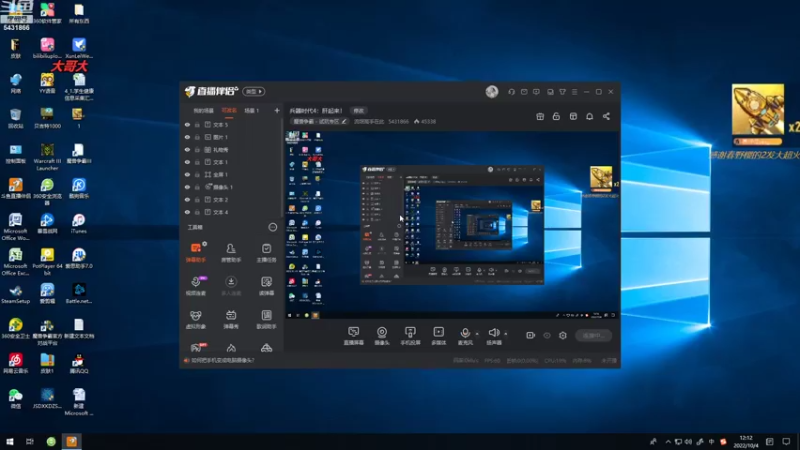The width and height of the screenshot is (800, 450).
Task: Select the 礼物秀 source row
Action: click(231, 150)
